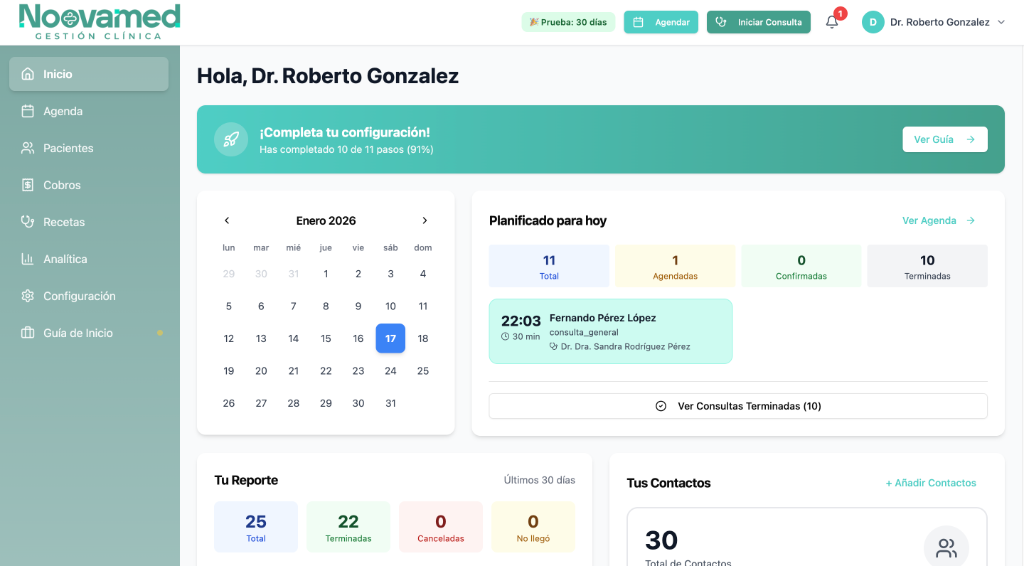
Task: Click the 22 Terminadas report tile
Action: tap(348, 527)
